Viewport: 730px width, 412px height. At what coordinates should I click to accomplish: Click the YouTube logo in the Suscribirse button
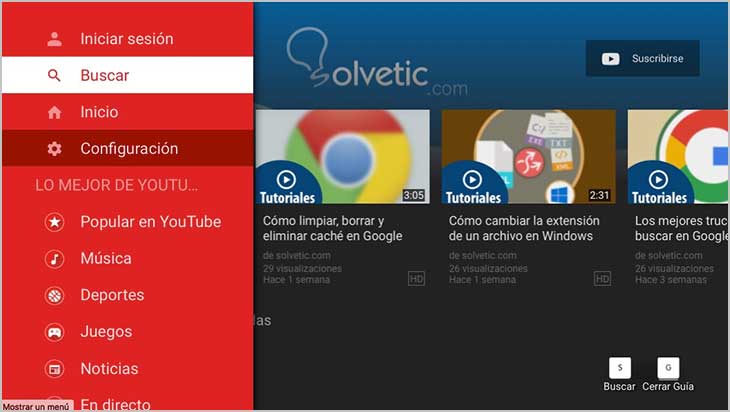pyautogui.click(x=610, y=59)
